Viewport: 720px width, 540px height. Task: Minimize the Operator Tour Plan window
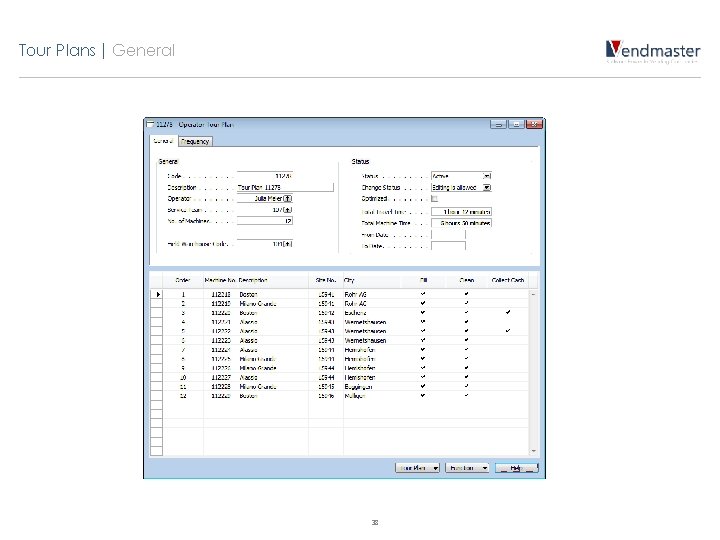pos(498,124)
